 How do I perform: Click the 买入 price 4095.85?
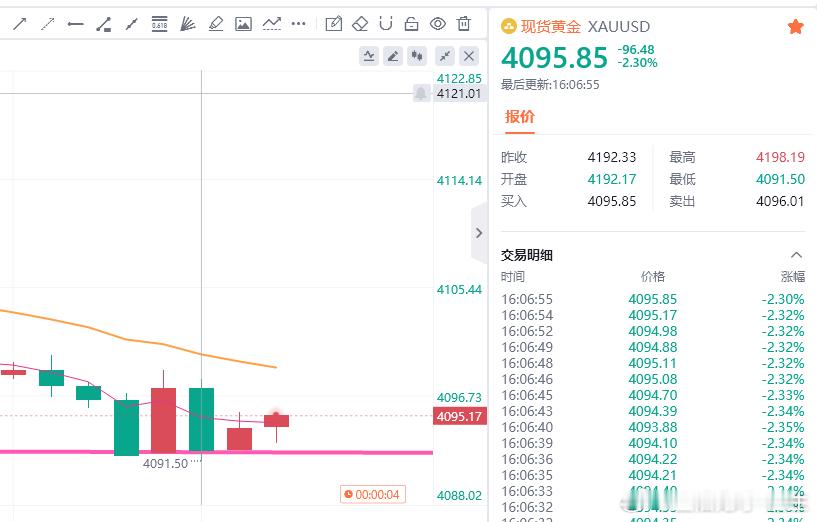[612, 201]
